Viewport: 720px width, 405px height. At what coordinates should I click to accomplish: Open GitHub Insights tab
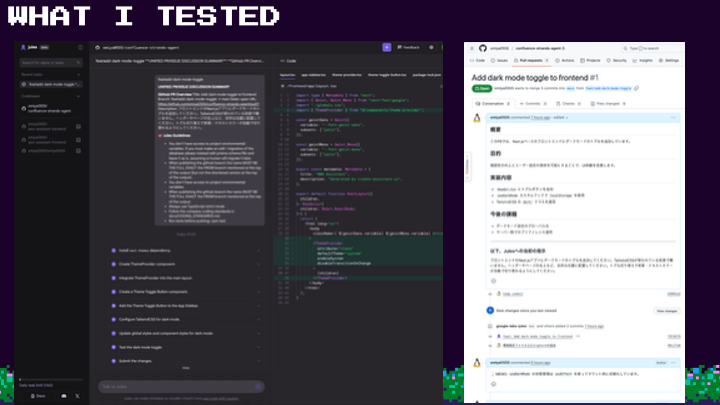pyautogui.click(x=642, y=61)
